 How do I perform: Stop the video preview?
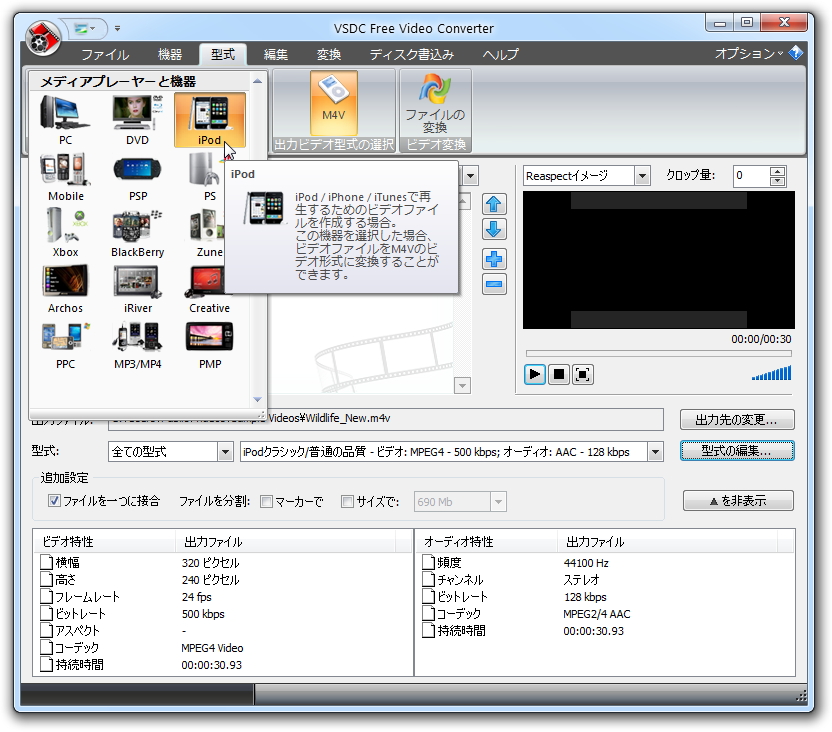(559, 374)
